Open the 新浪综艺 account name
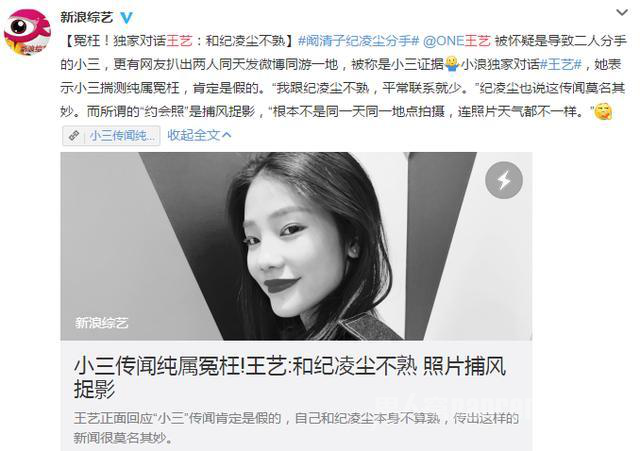The width and height of the screenshot is (640, 451). pyautogui.click(x=87, y=17)
